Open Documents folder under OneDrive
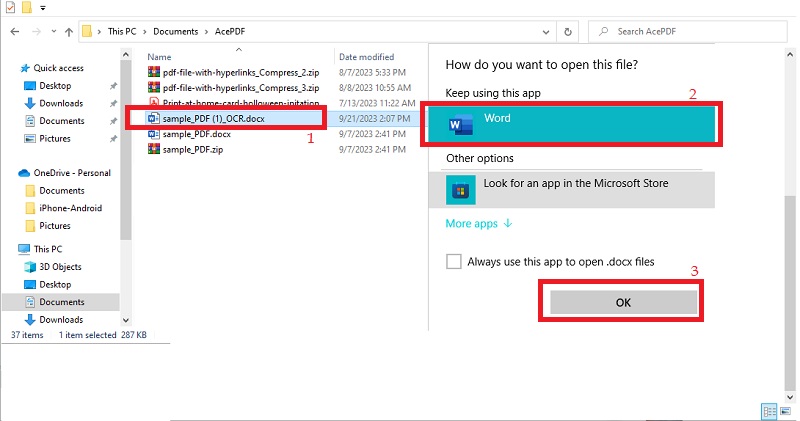 [61, 190]
